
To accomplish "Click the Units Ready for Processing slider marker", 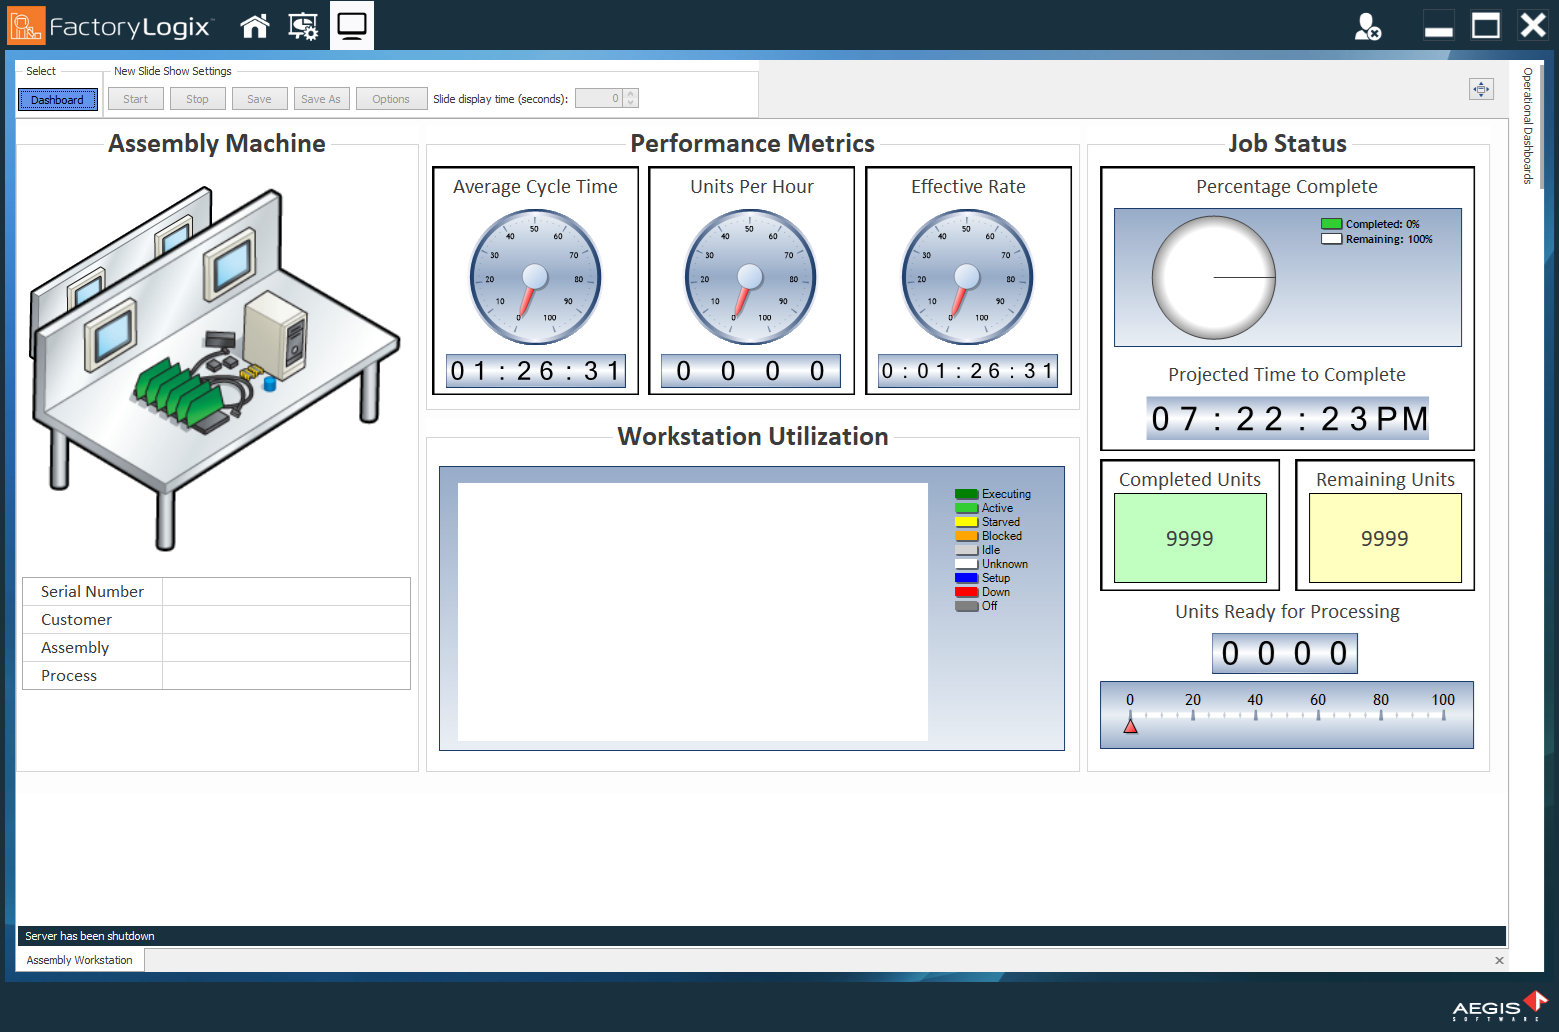I will (x=1130, y=727).
